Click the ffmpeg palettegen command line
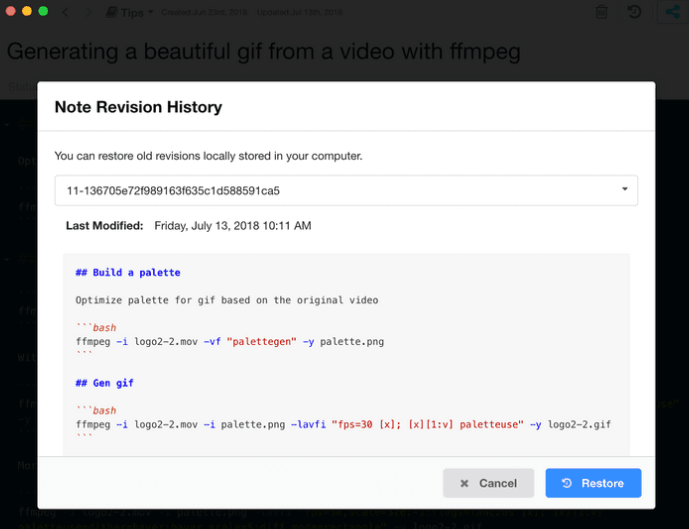The image size is (689, 529). [x=230, y=341]
